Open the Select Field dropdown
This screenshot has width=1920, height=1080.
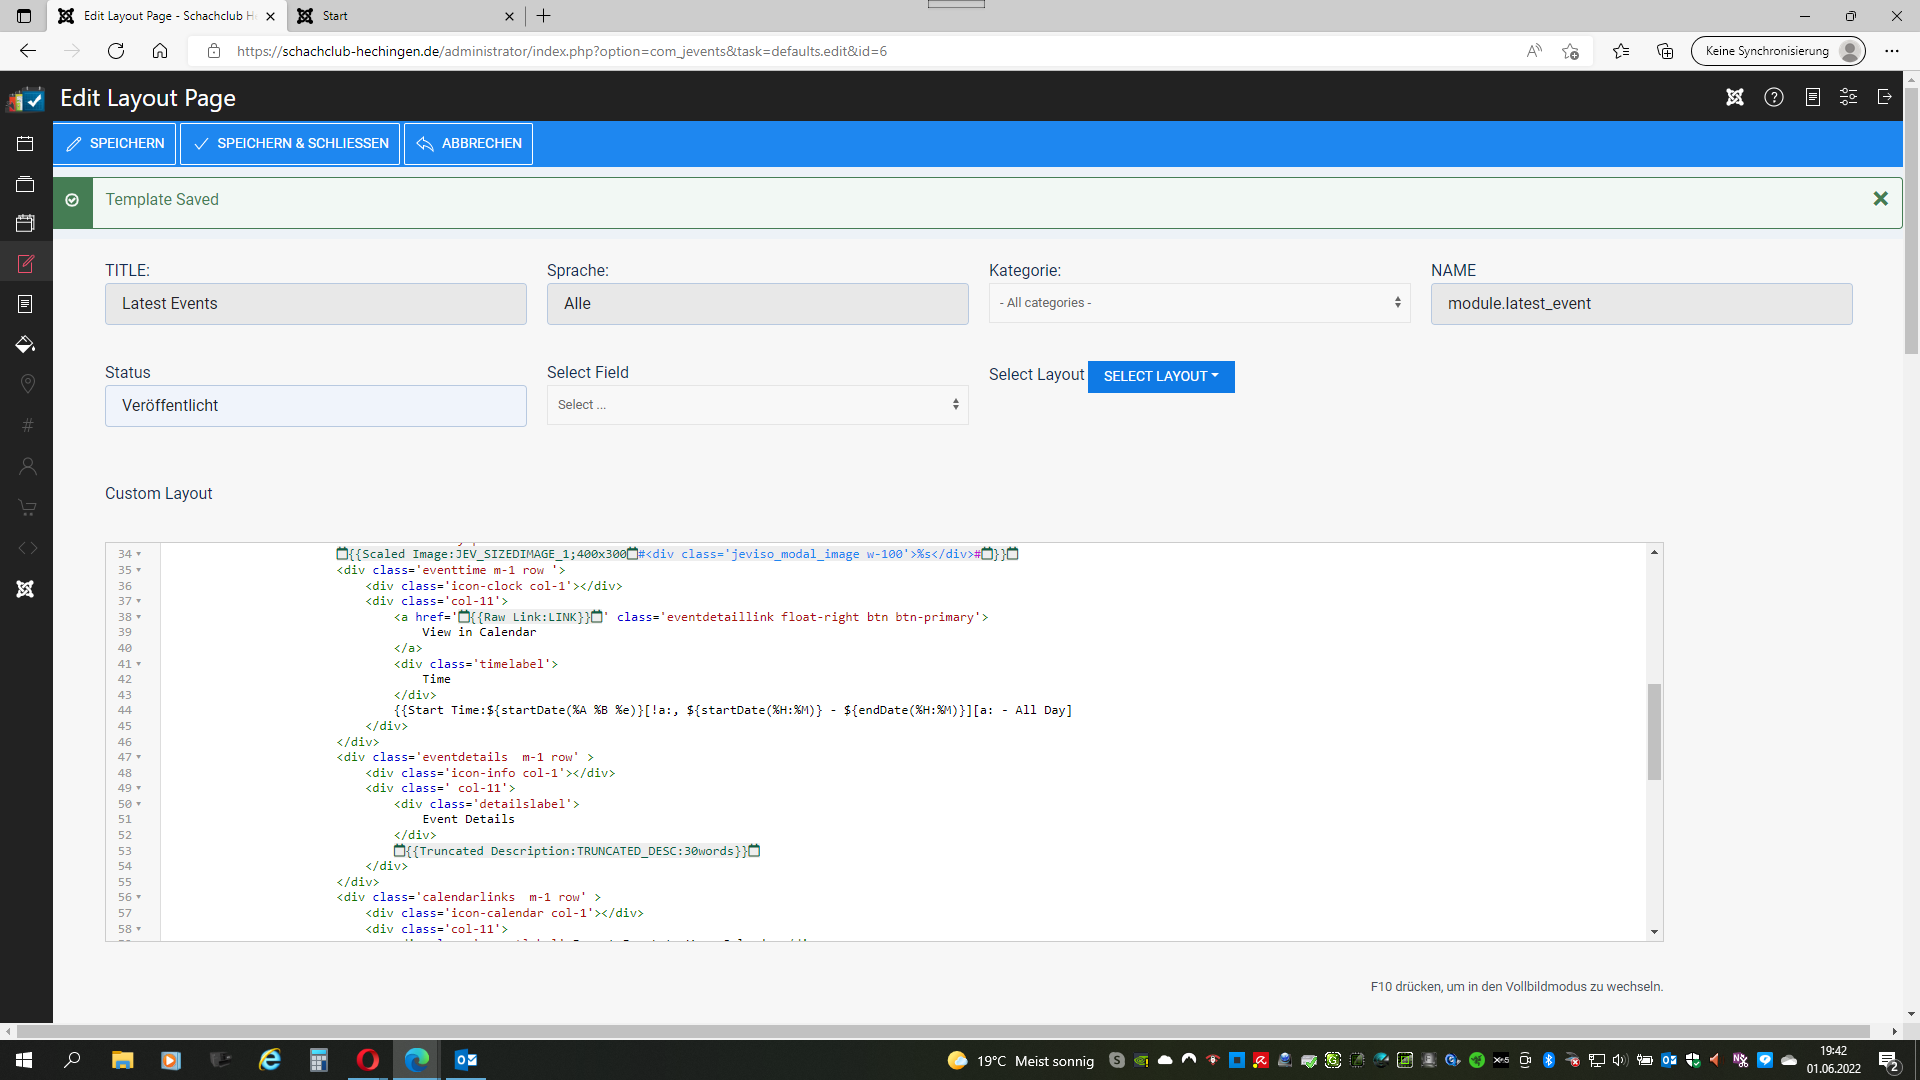(x=757, y=405)
